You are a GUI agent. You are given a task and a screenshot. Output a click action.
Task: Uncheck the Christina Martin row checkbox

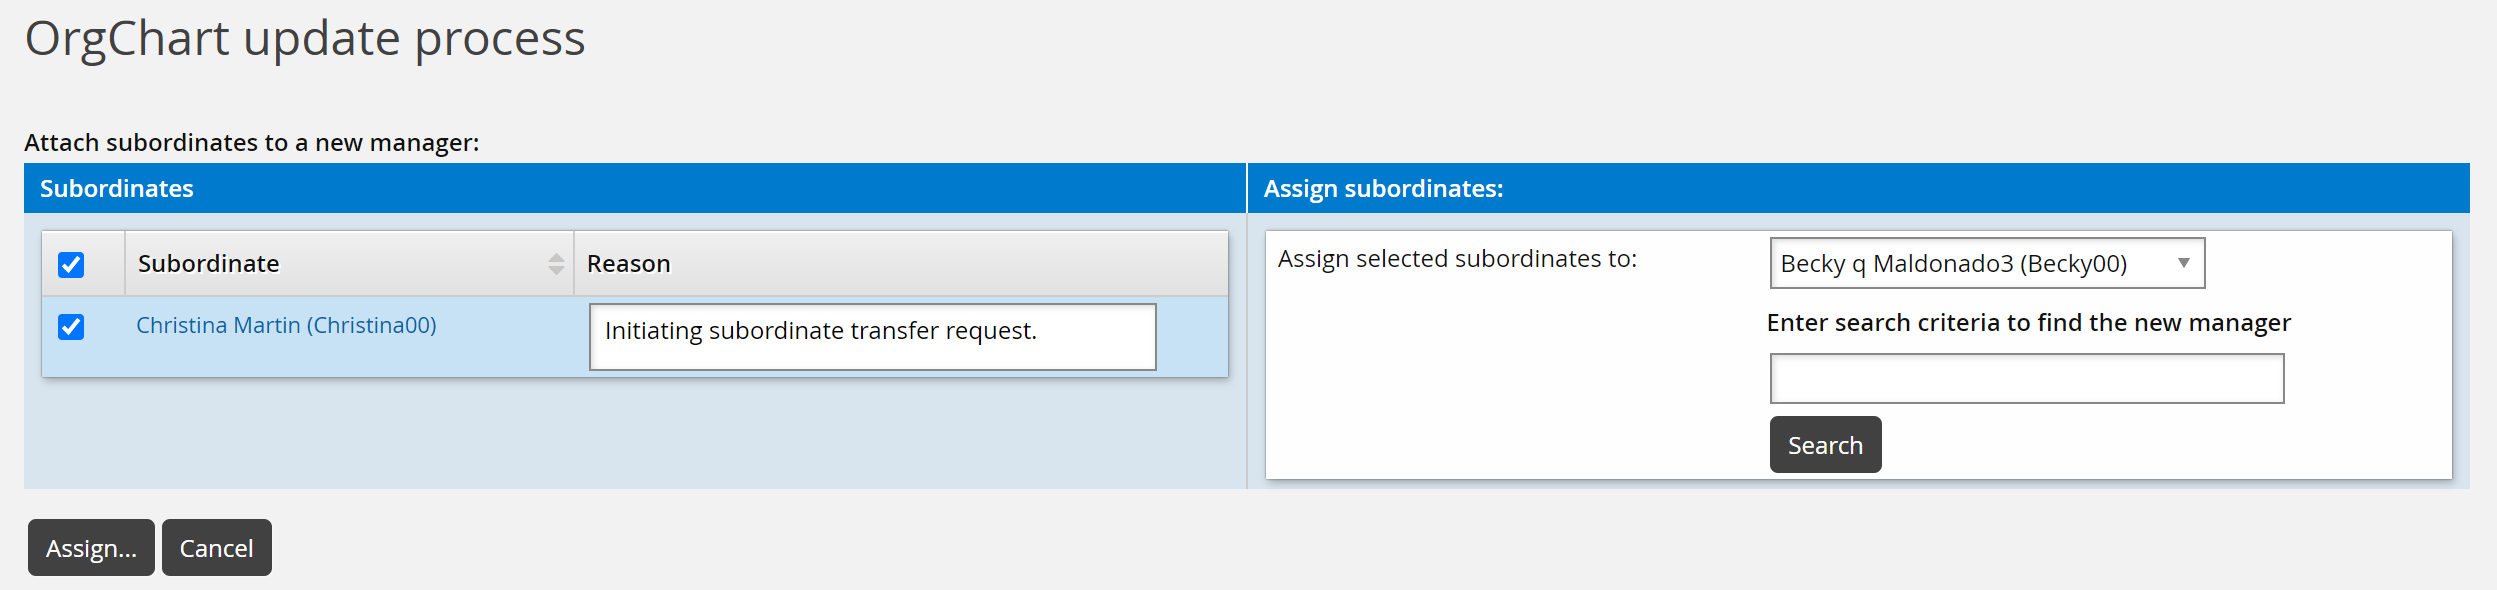click(x=71, y=327)
